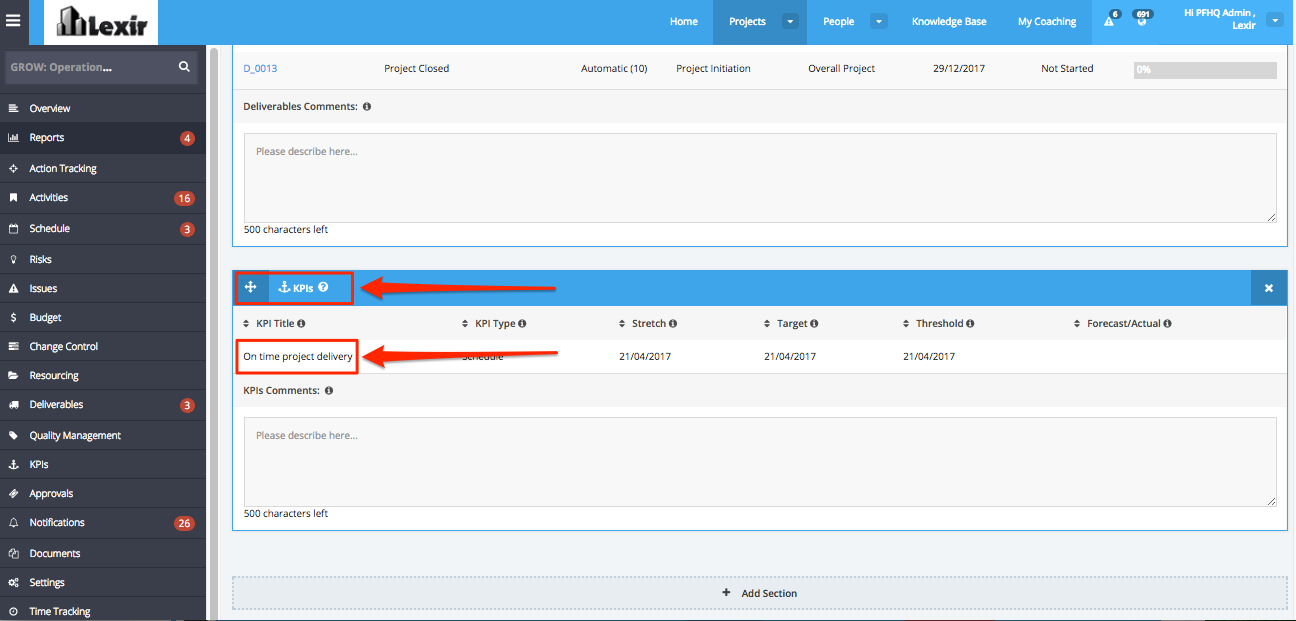
Task: Click the 'Project Closed' deliverable name
Action: [x=416, y=69]
